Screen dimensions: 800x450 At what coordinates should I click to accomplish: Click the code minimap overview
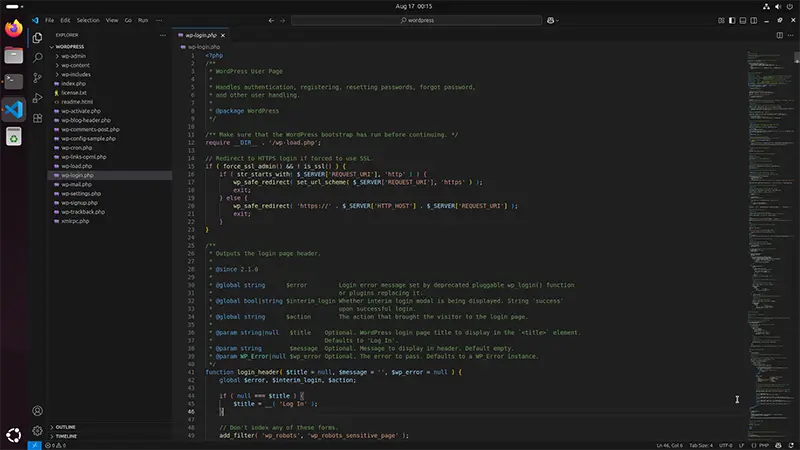pos(770,245)
